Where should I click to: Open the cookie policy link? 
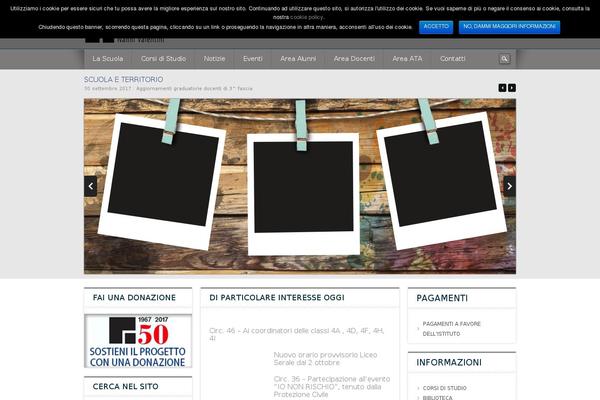307,17
